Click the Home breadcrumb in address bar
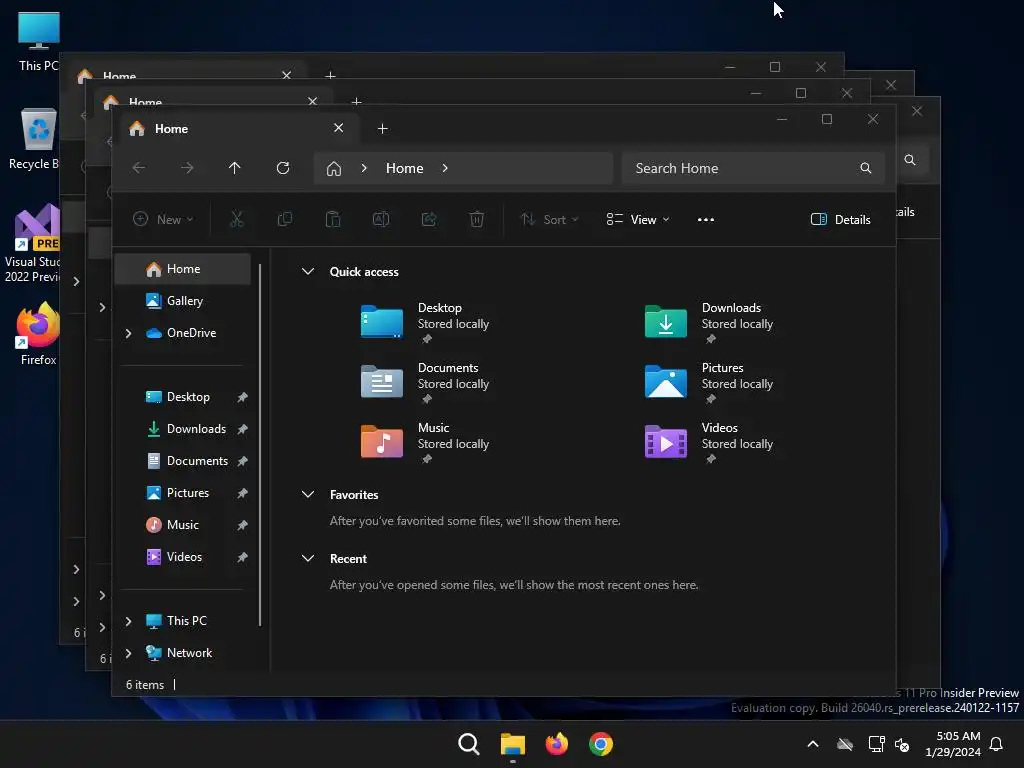Viewport: 1024px width, 768px height. (x=404, y=168)
